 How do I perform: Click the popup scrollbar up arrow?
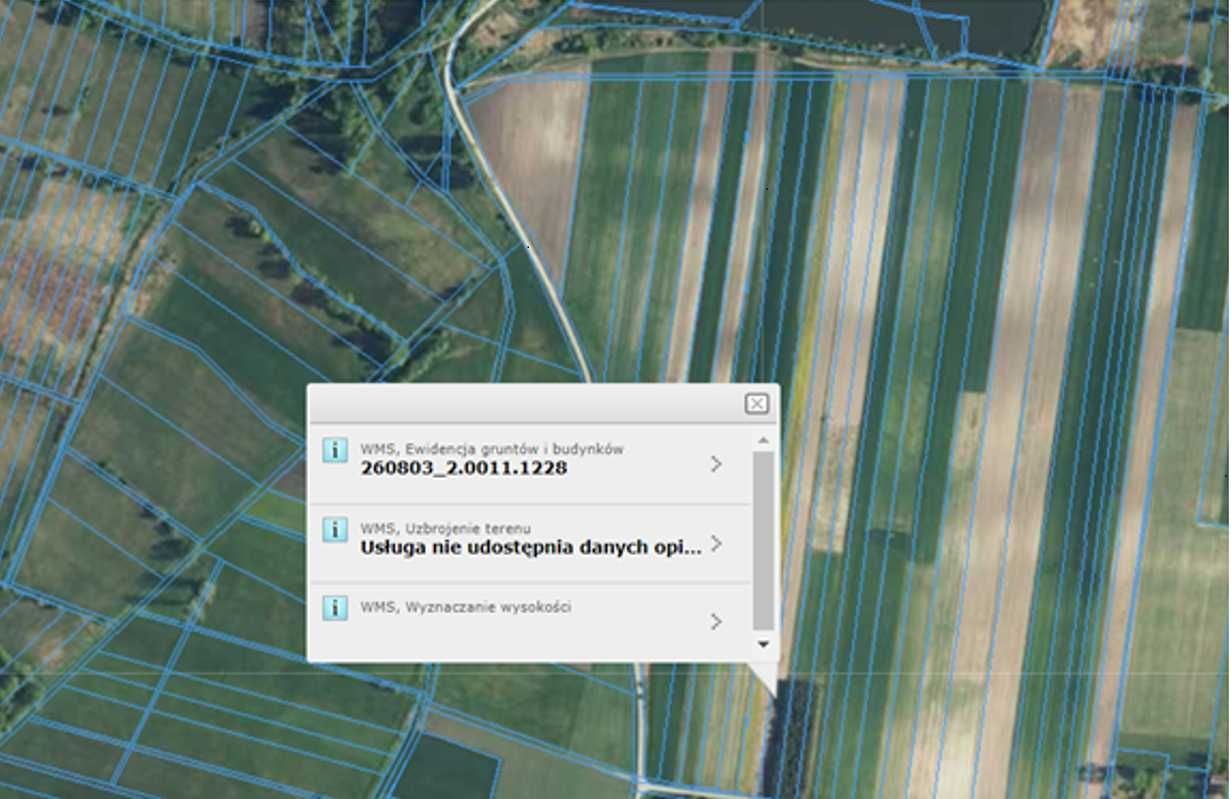763,440
